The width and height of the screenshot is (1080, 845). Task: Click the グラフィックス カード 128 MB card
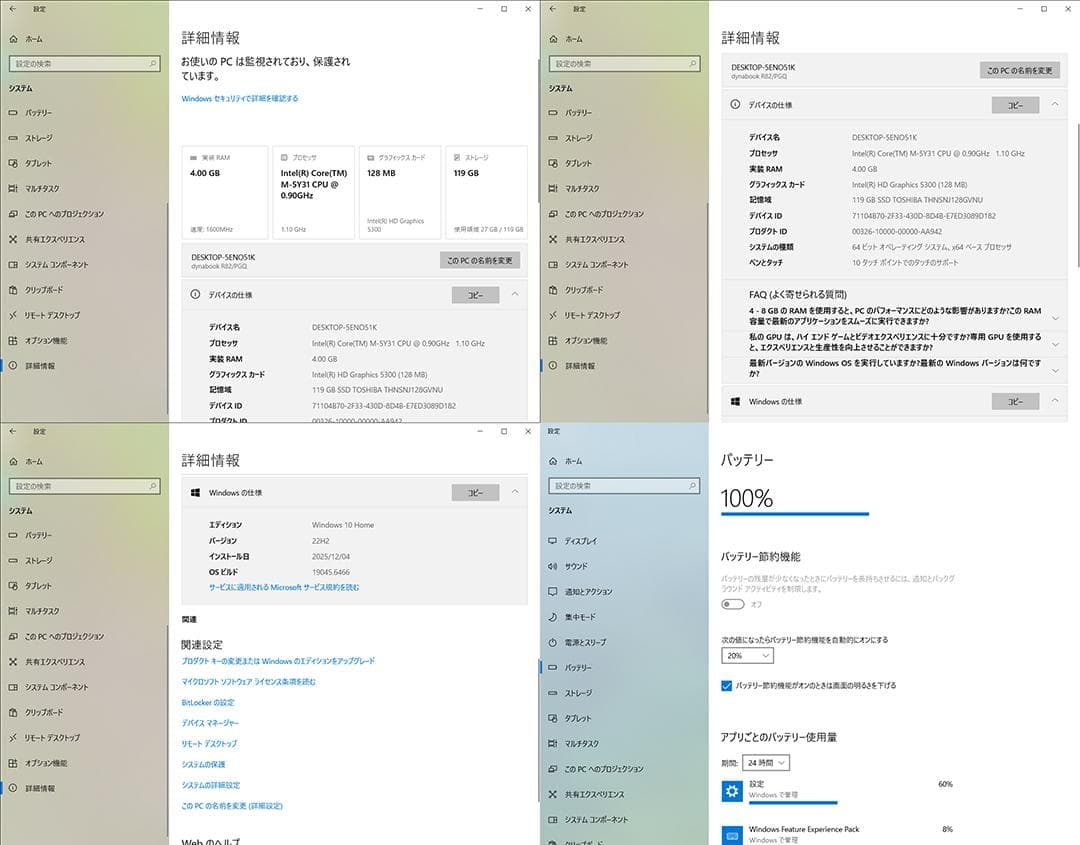click(399, 193)
